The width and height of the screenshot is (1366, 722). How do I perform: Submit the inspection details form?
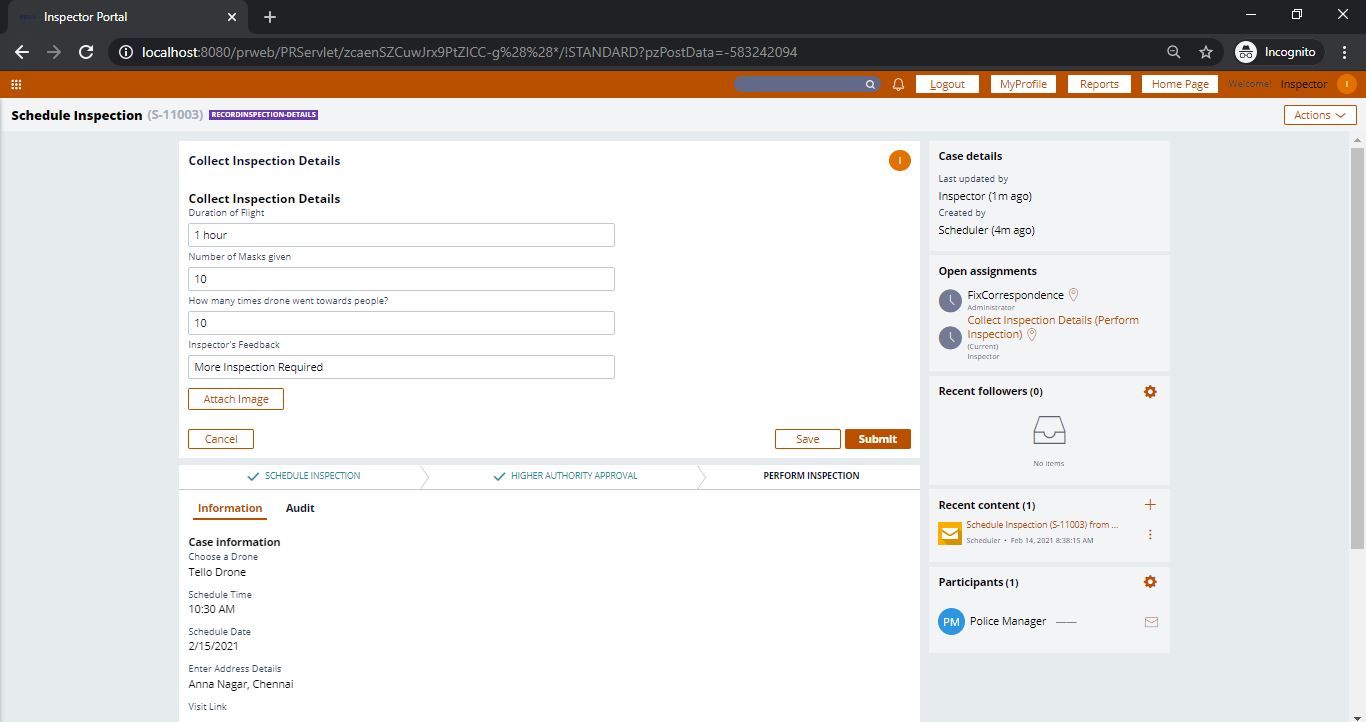(878, 439)
